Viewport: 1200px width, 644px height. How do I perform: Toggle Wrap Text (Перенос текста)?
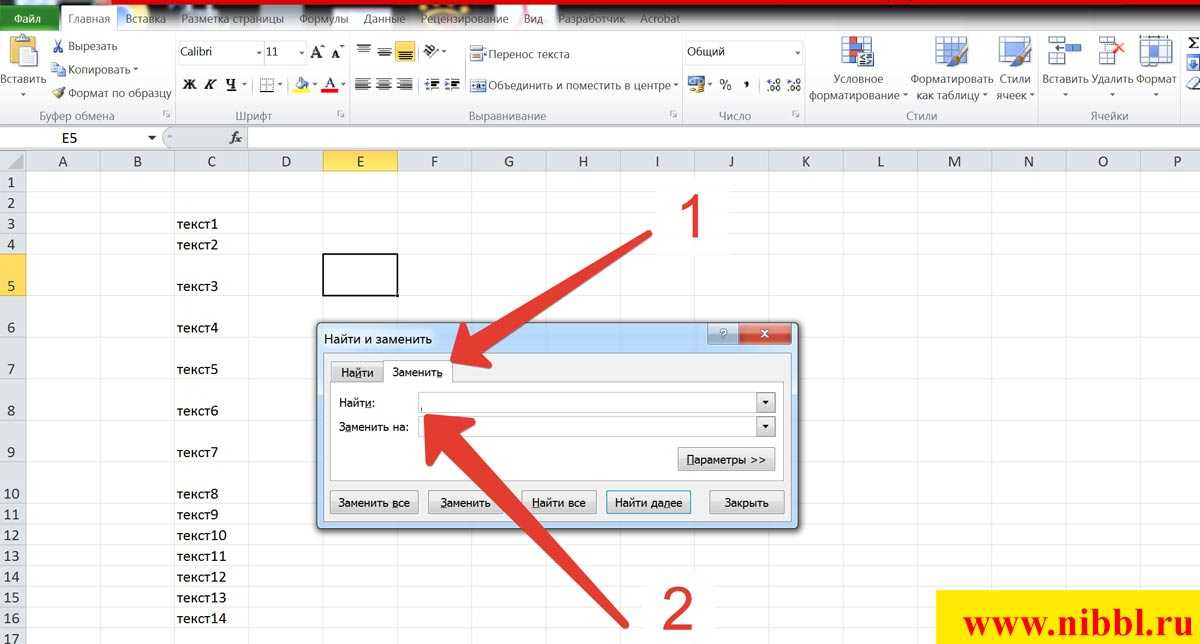pyautogui.click(x=520, y=54)
